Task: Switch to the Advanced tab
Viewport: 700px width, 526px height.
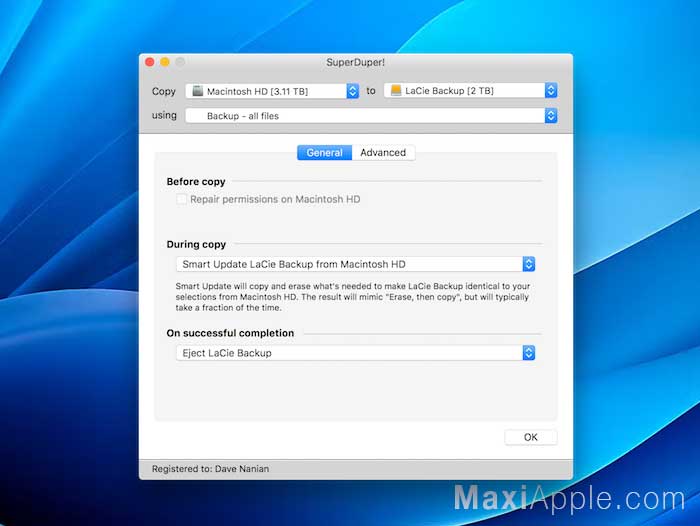Action: pyautogui.click(x=383, y=152)
